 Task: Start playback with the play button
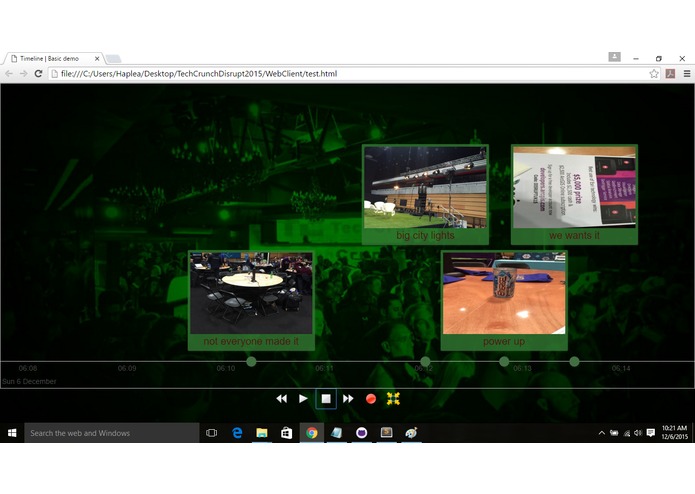(x=303, y=399)
